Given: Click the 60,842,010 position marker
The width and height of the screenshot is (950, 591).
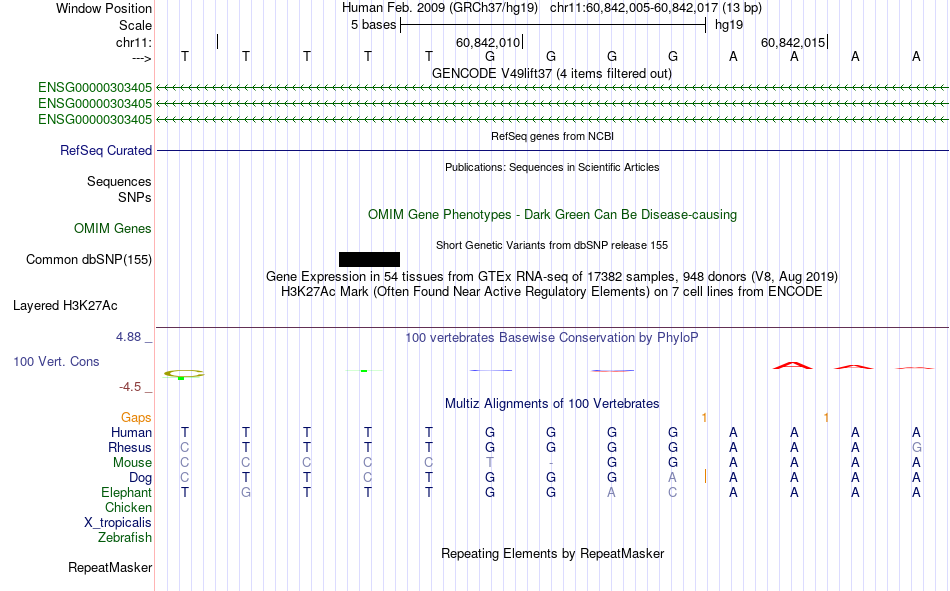Looking at the screenshot, I should coord(488,42).
